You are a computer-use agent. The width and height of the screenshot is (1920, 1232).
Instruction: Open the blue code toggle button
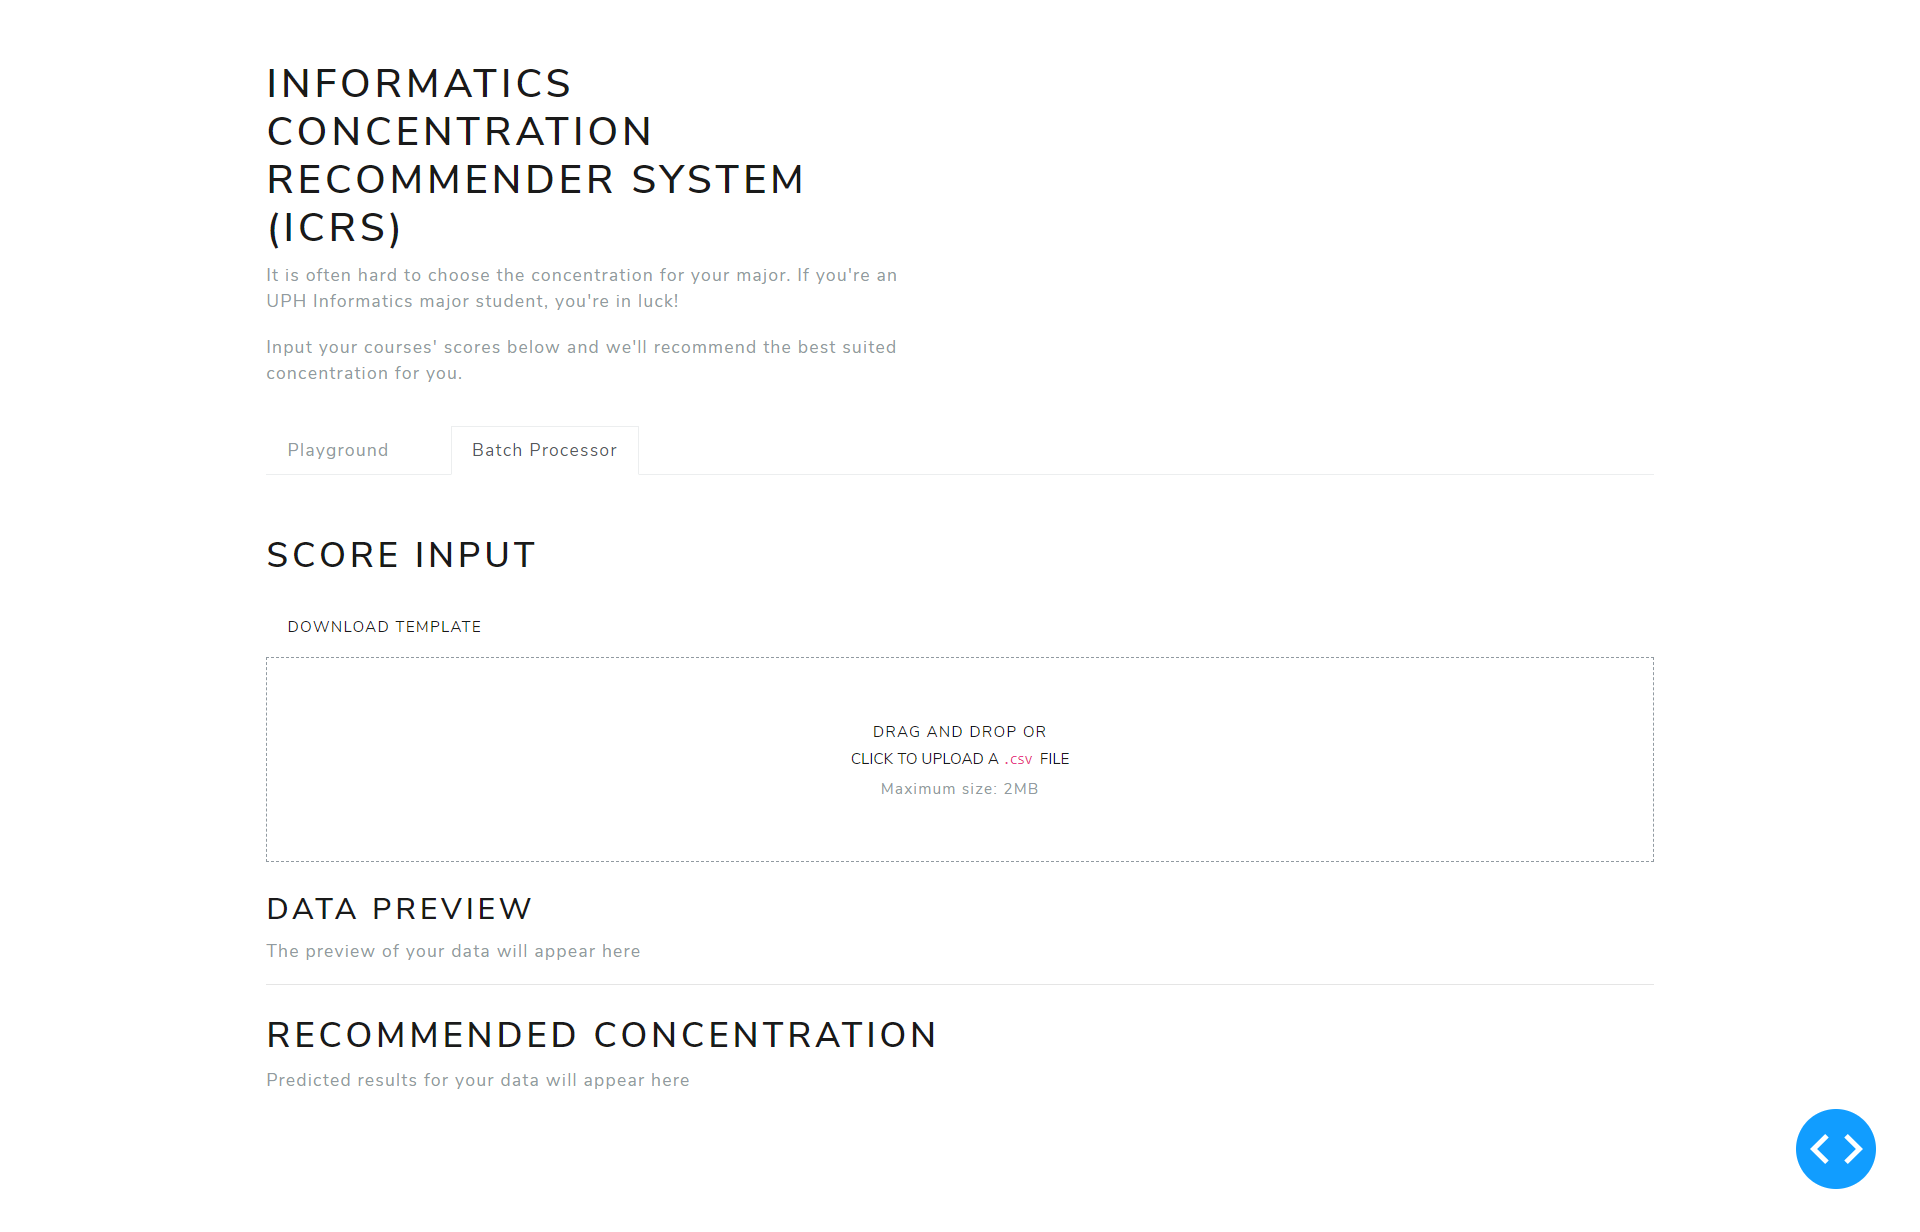[1835, 1148]
